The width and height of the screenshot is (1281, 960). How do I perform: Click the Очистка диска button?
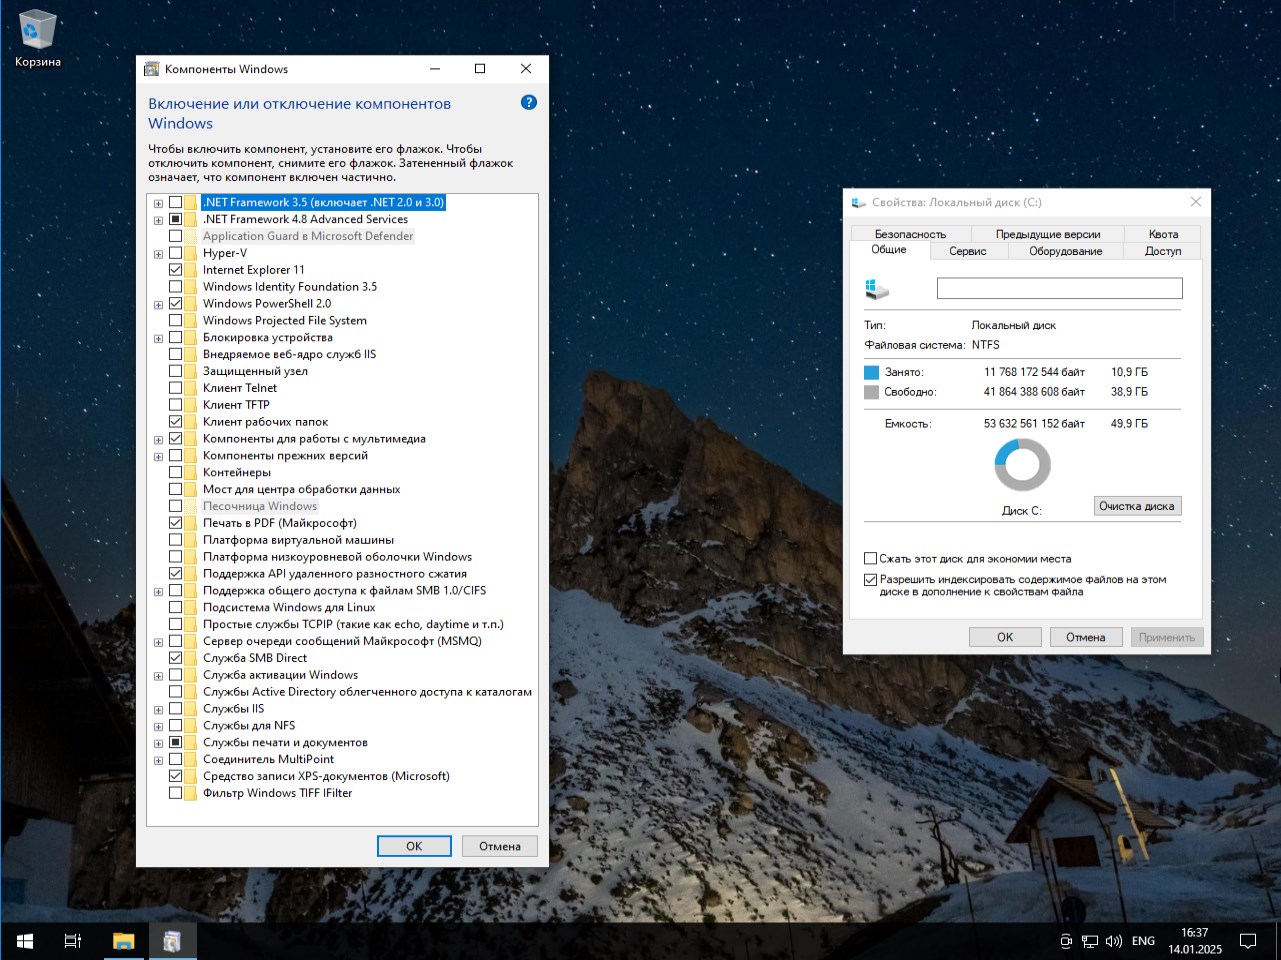(1137, 506)
